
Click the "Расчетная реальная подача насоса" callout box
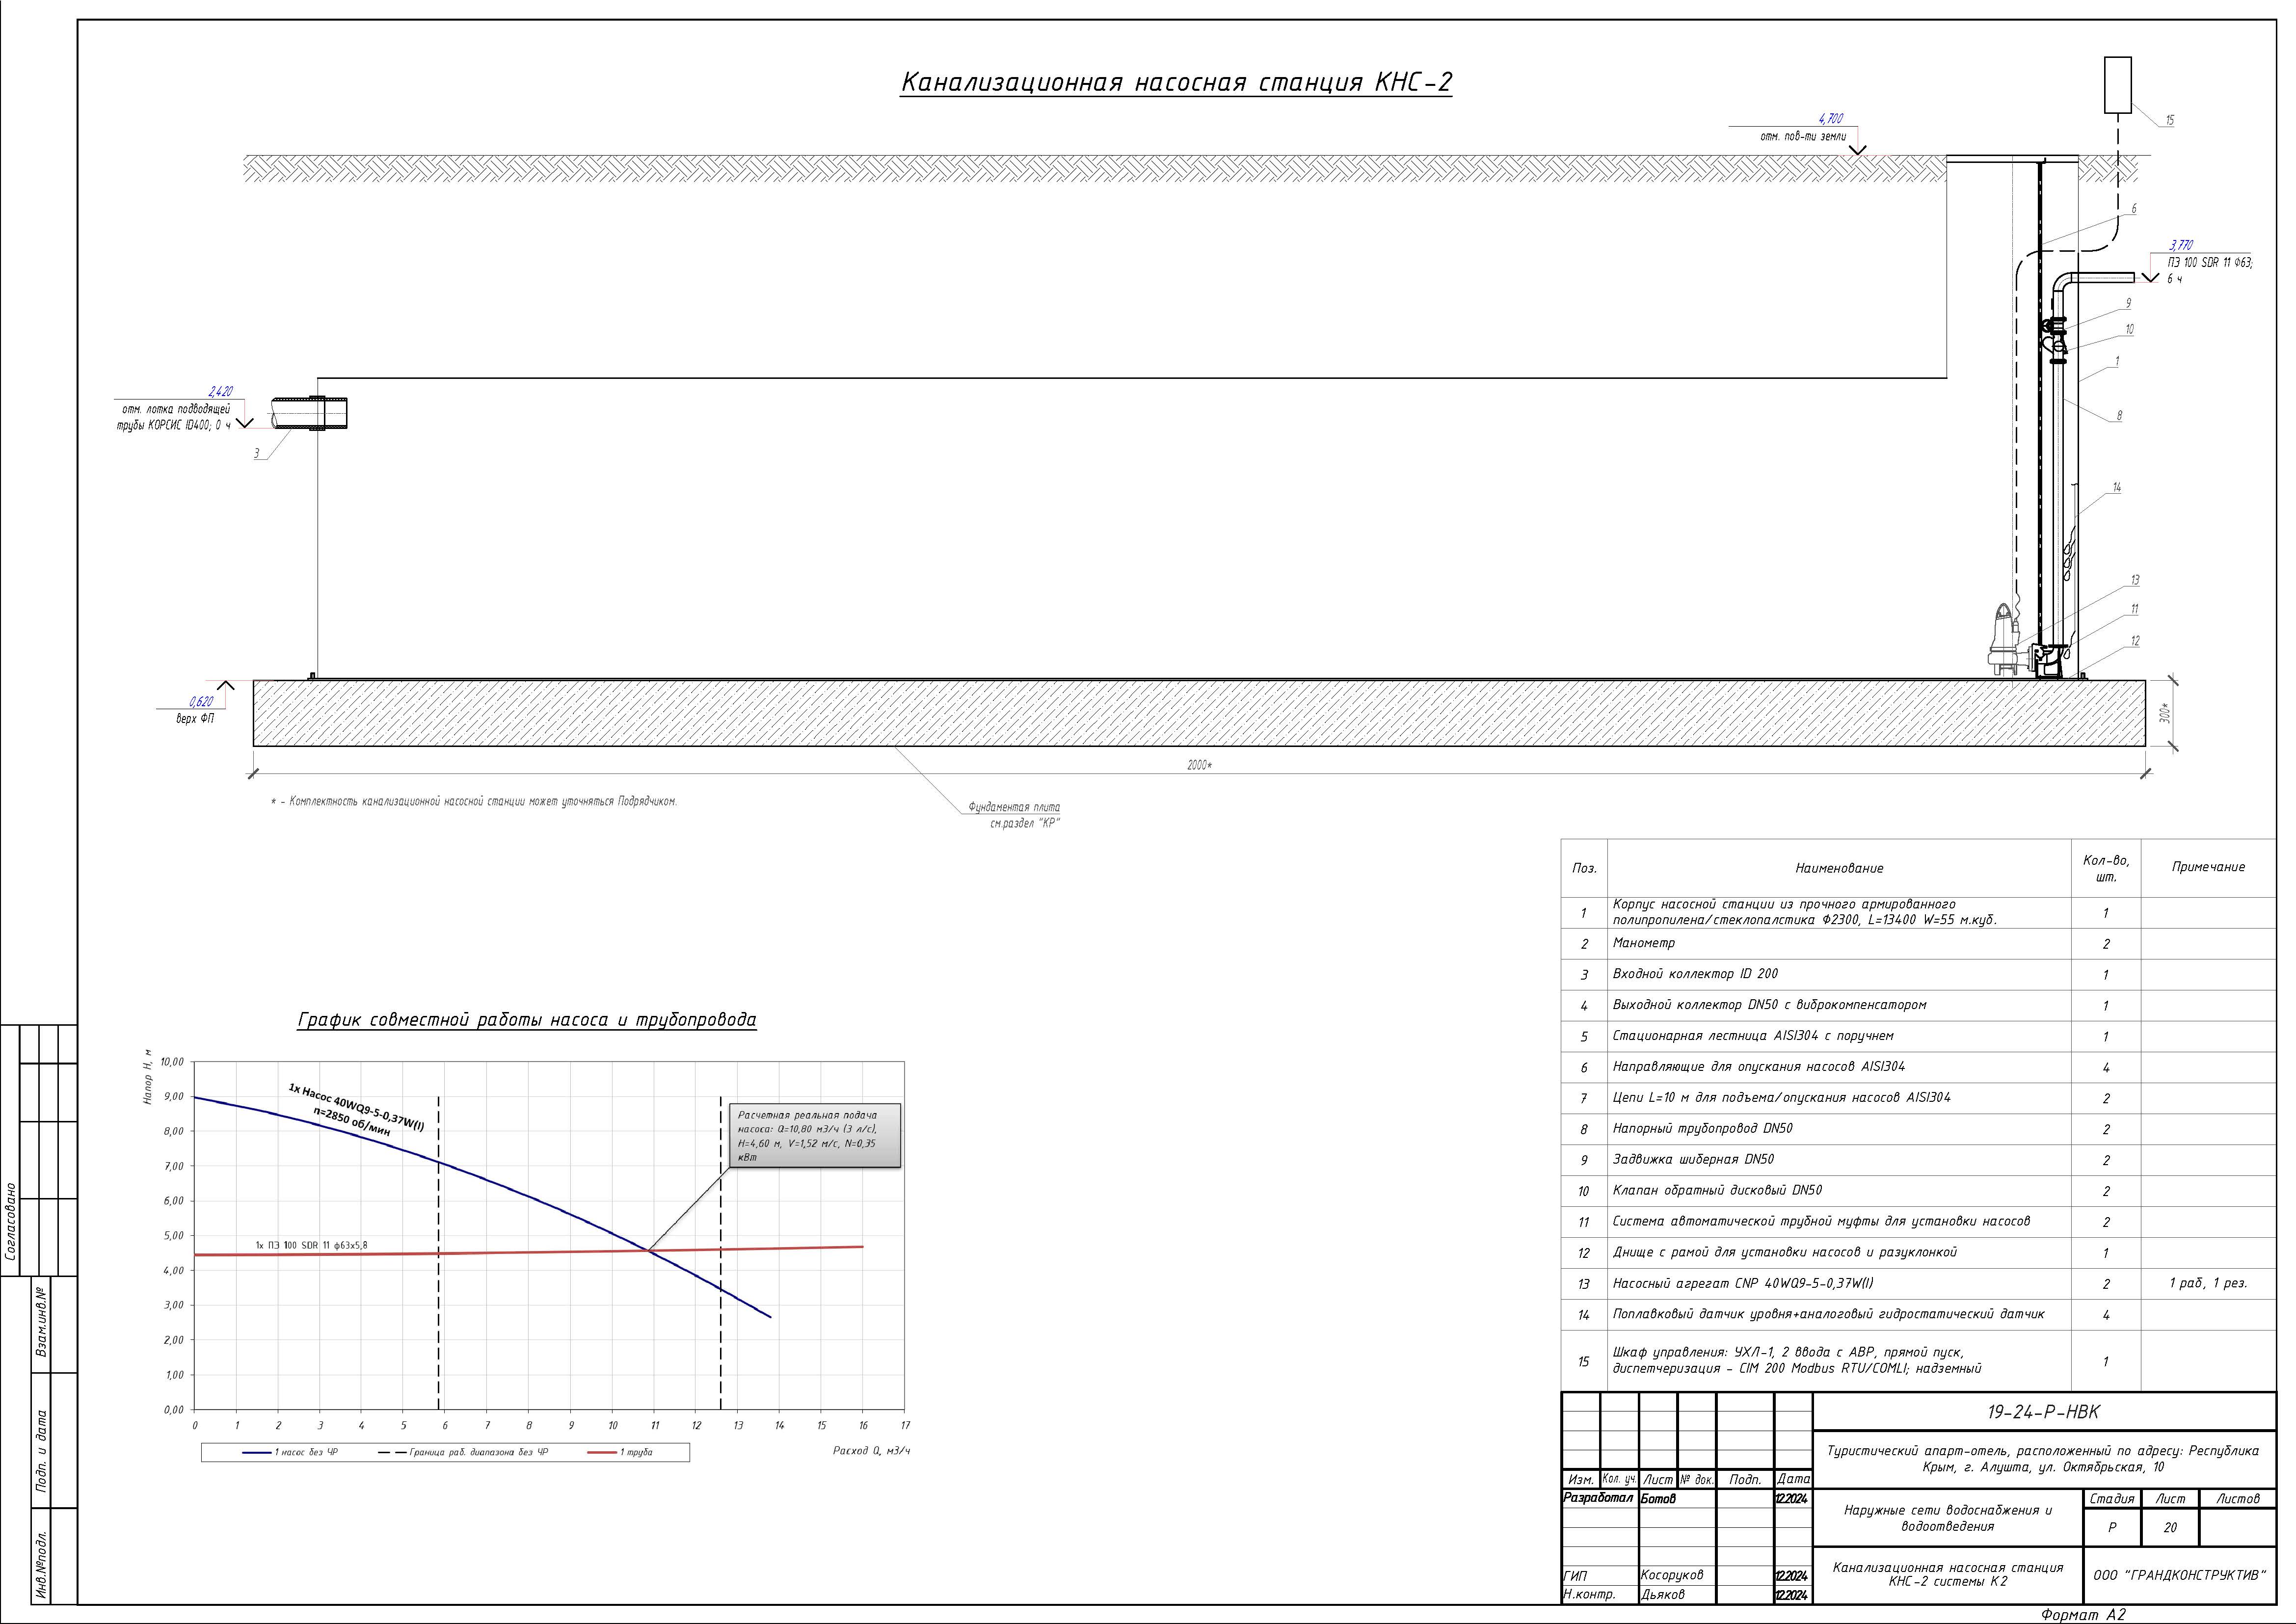click(816, 1135)
